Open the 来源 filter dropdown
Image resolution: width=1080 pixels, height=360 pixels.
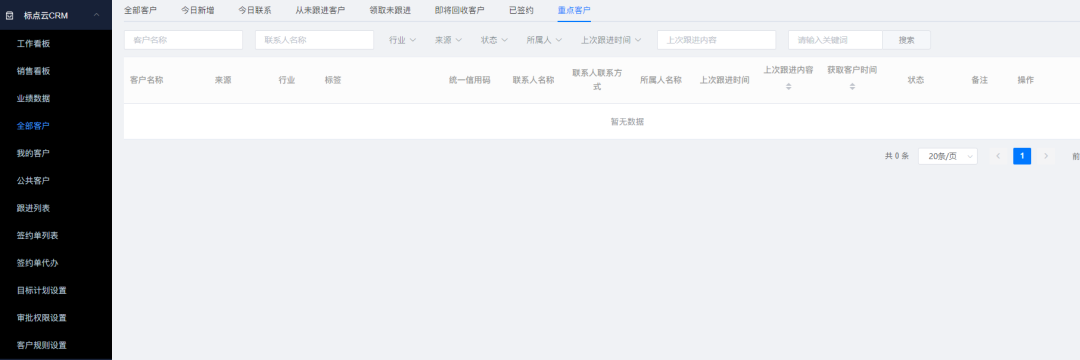point(448,40)
